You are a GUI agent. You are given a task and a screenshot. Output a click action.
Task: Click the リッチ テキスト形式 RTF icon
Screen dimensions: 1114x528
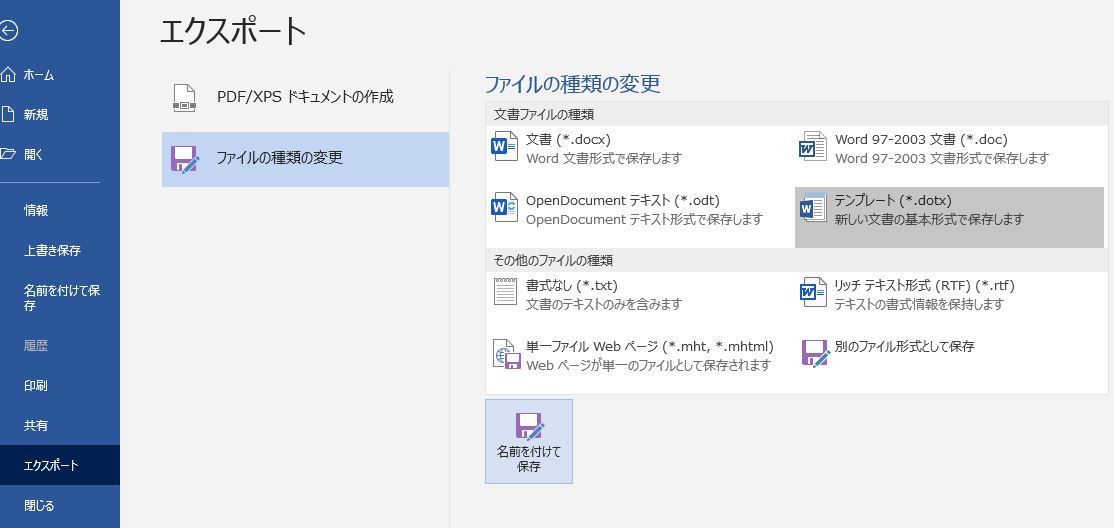click(x=813, y=292)
